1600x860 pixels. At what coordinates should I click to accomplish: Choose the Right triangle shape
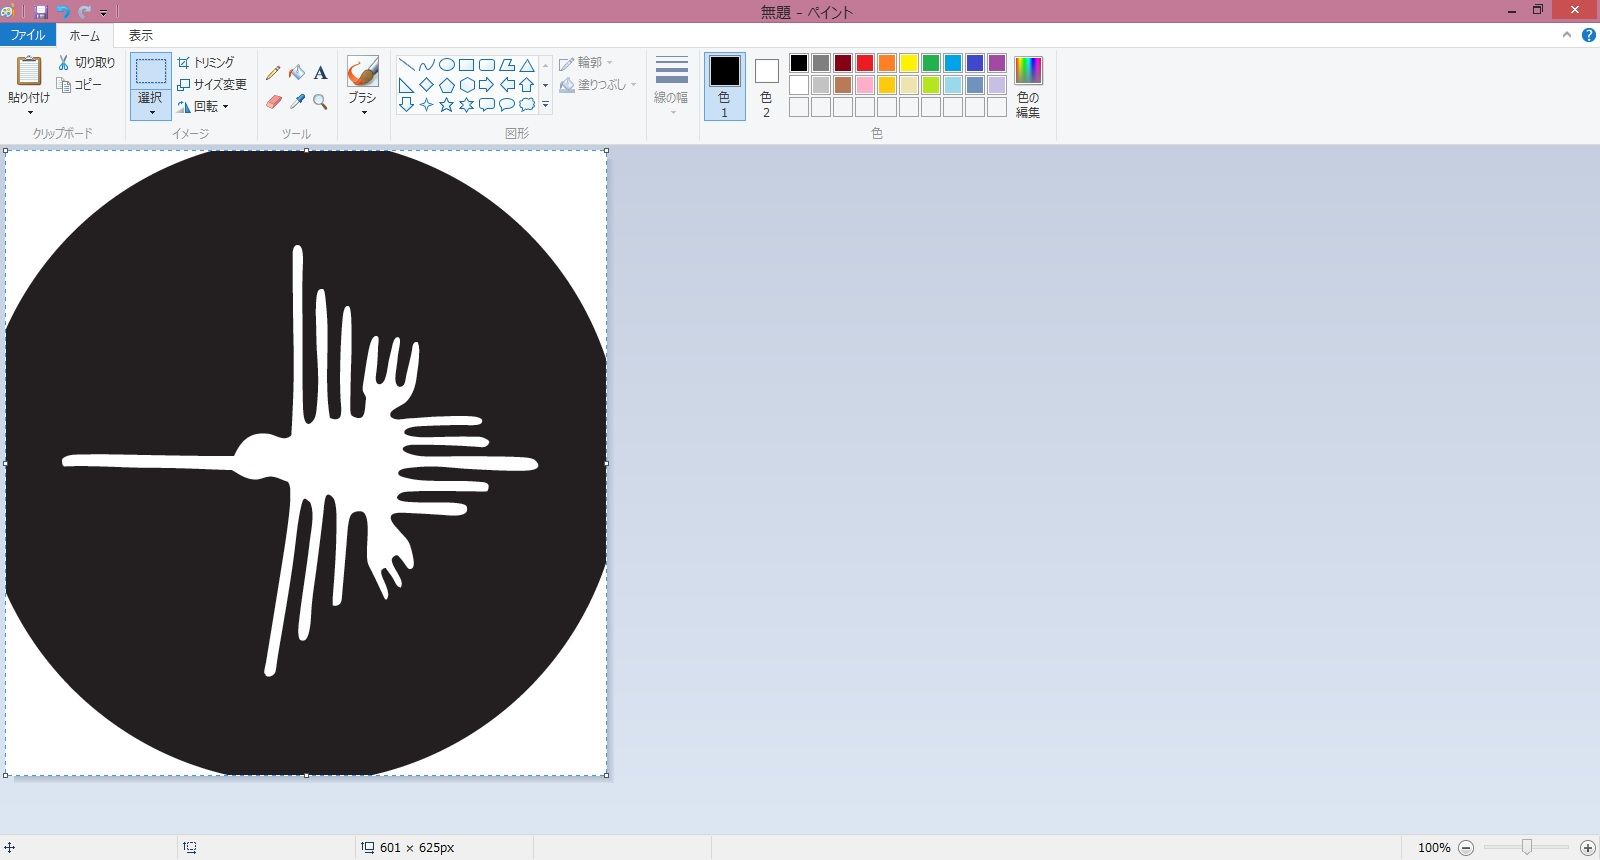407,85
